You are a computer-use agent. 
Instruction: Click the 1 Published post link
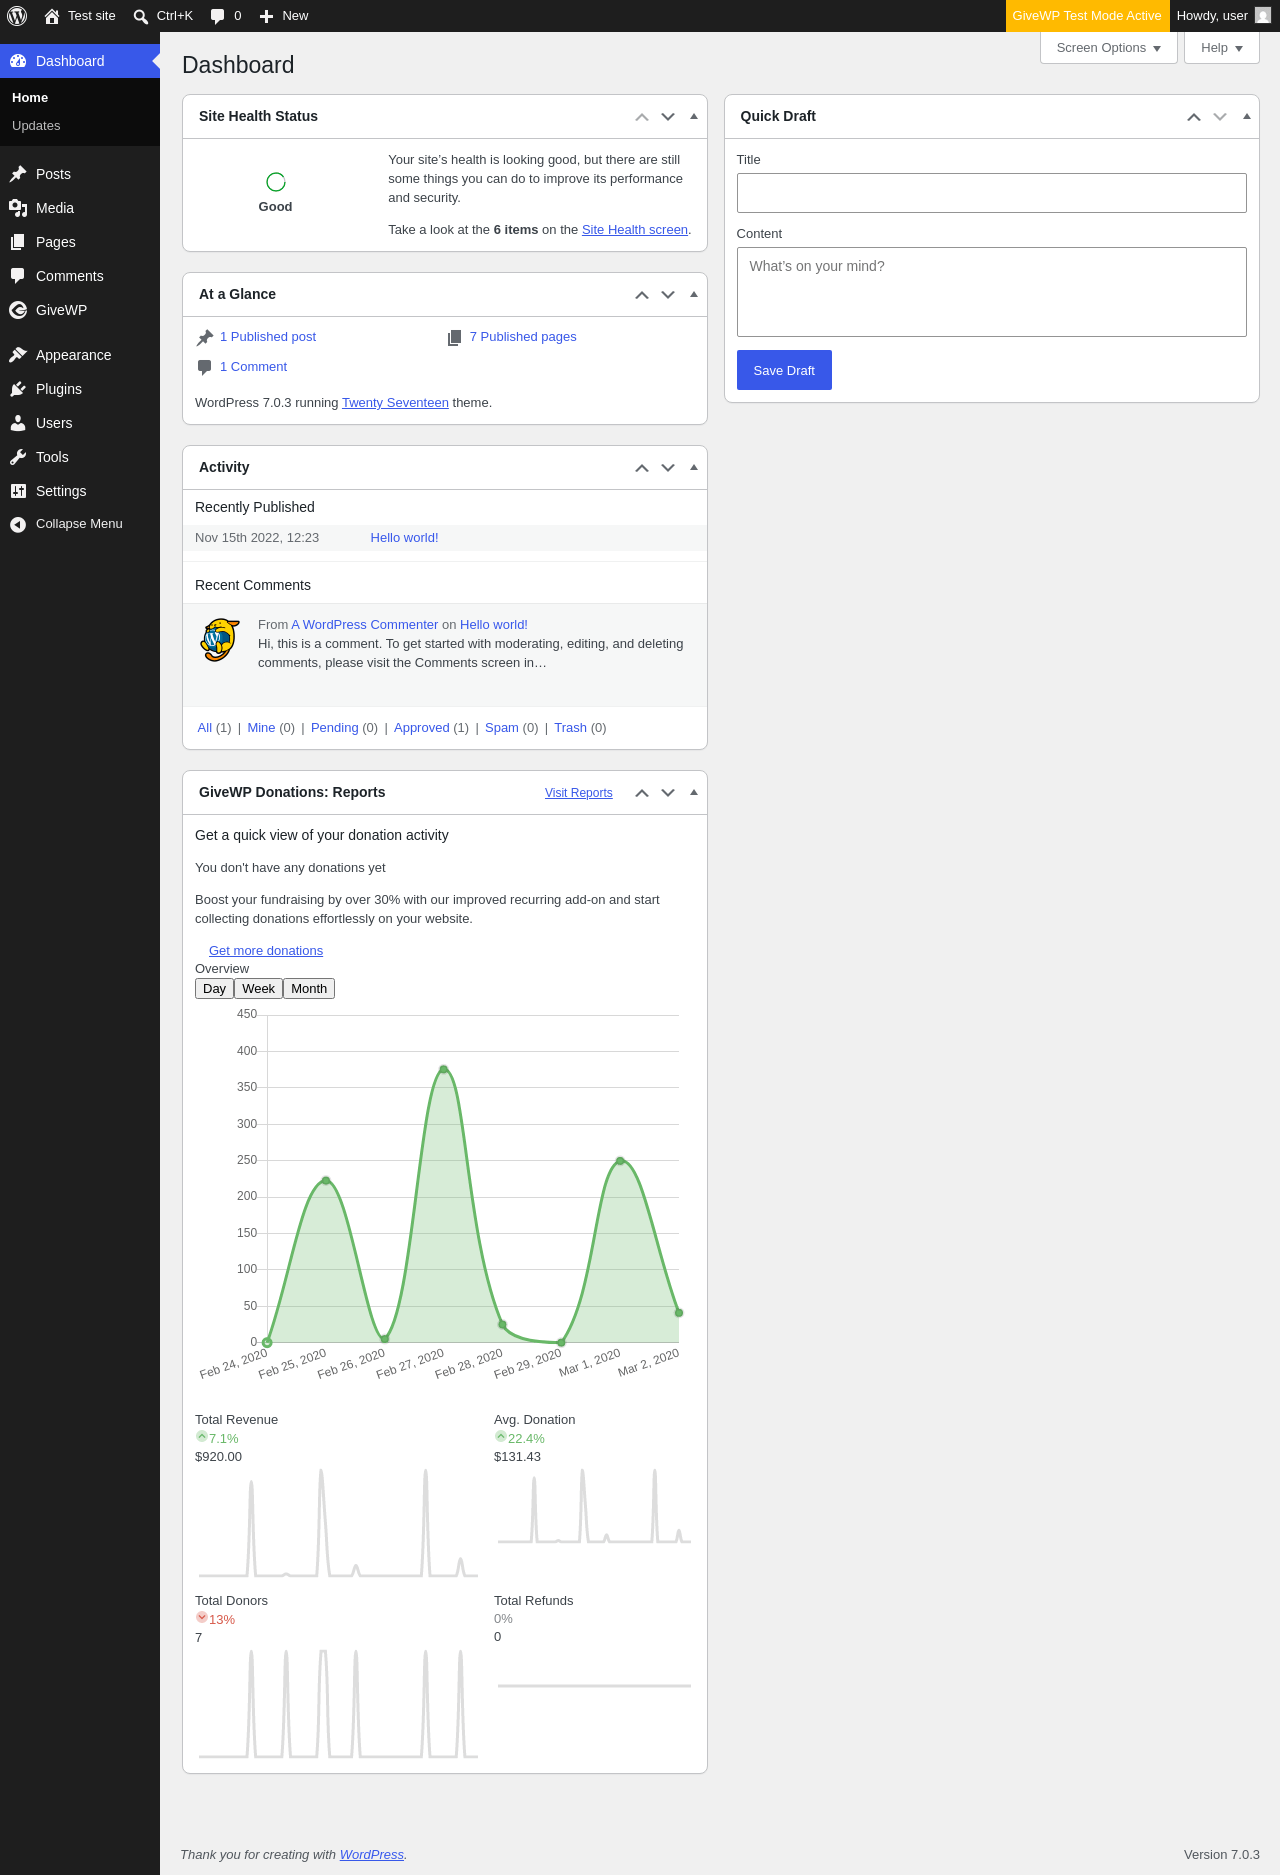coord(268,337)
